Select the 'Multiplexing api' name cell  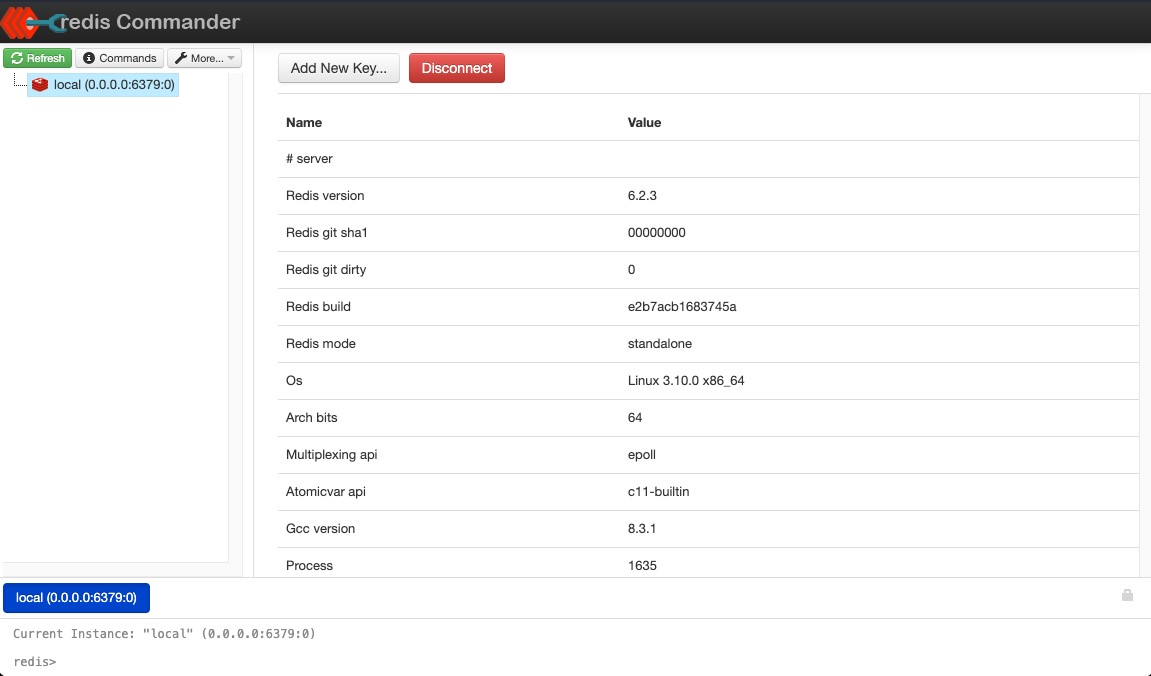pyautogui.click(x=331, y=454)
